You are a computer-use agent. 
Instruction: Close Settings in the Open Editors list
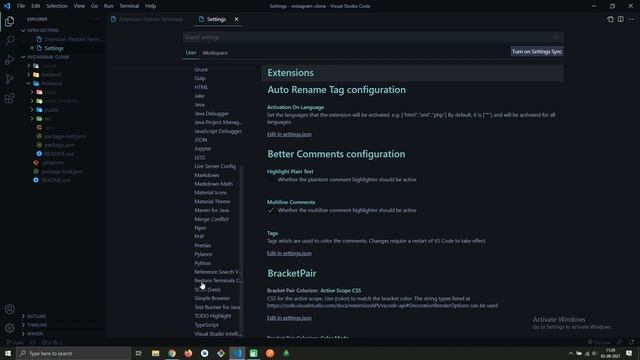coord(32,48)
